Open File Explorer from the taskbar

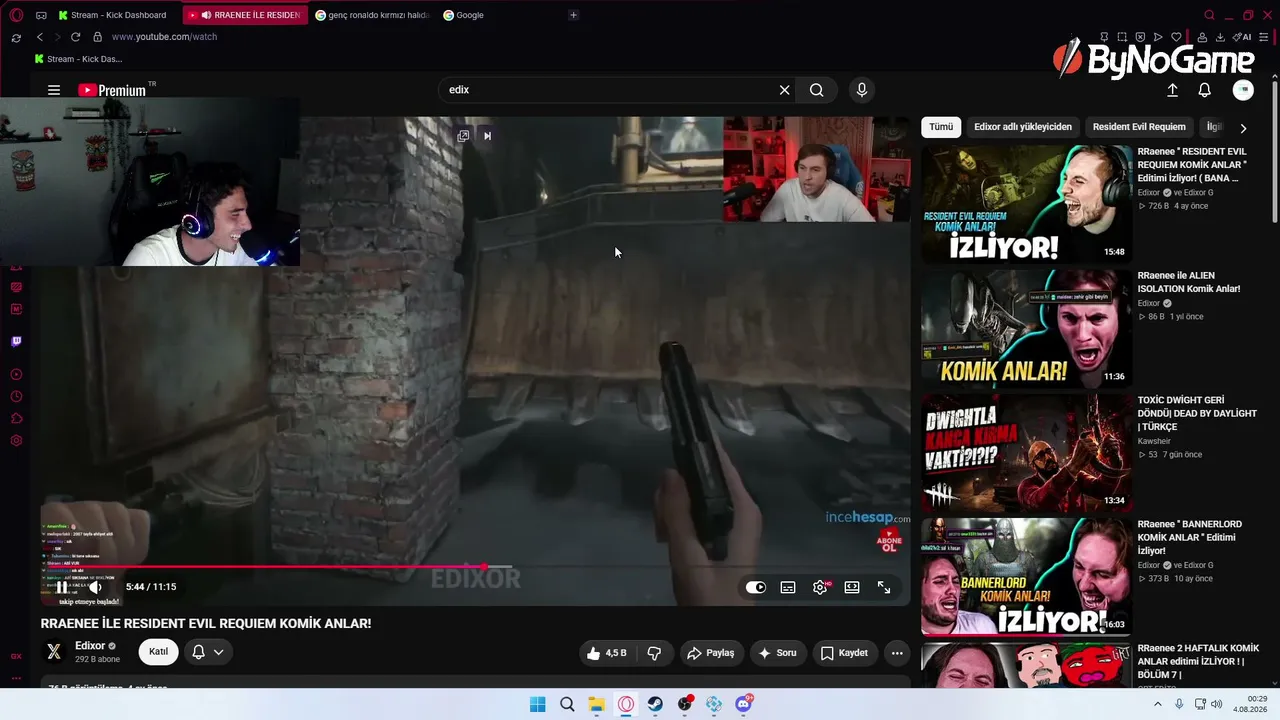[596, 704]
